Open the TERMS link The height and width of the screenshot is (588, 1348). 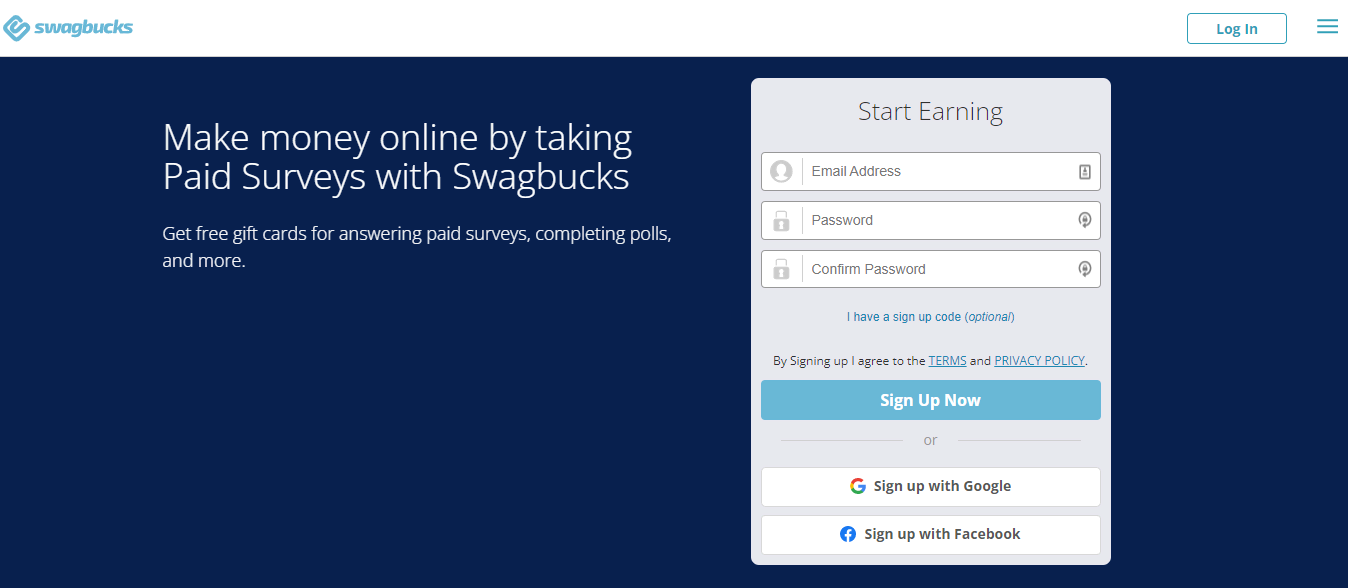[947, 361]
